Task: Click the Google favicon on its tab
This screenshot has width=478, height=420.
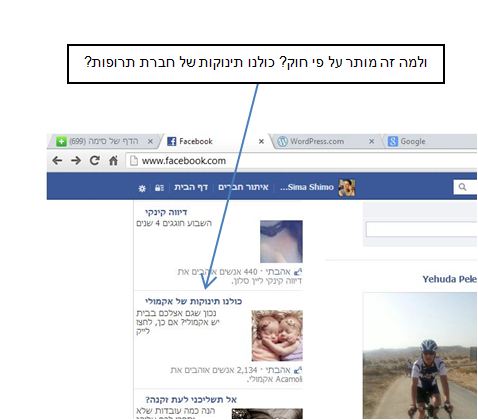Action: 393,141
